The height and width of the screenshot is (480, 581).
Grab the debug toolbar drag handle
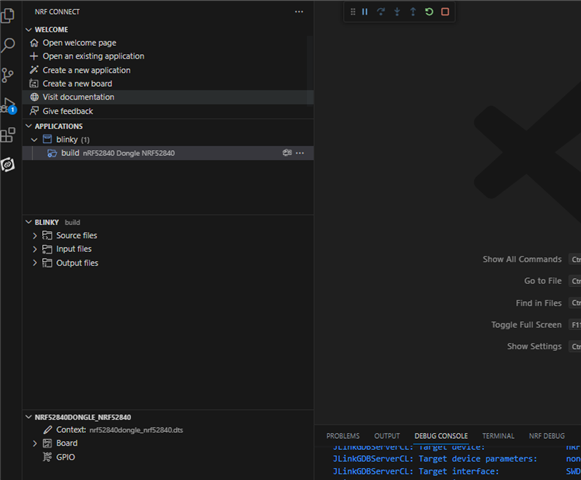[x=353, y=12]
